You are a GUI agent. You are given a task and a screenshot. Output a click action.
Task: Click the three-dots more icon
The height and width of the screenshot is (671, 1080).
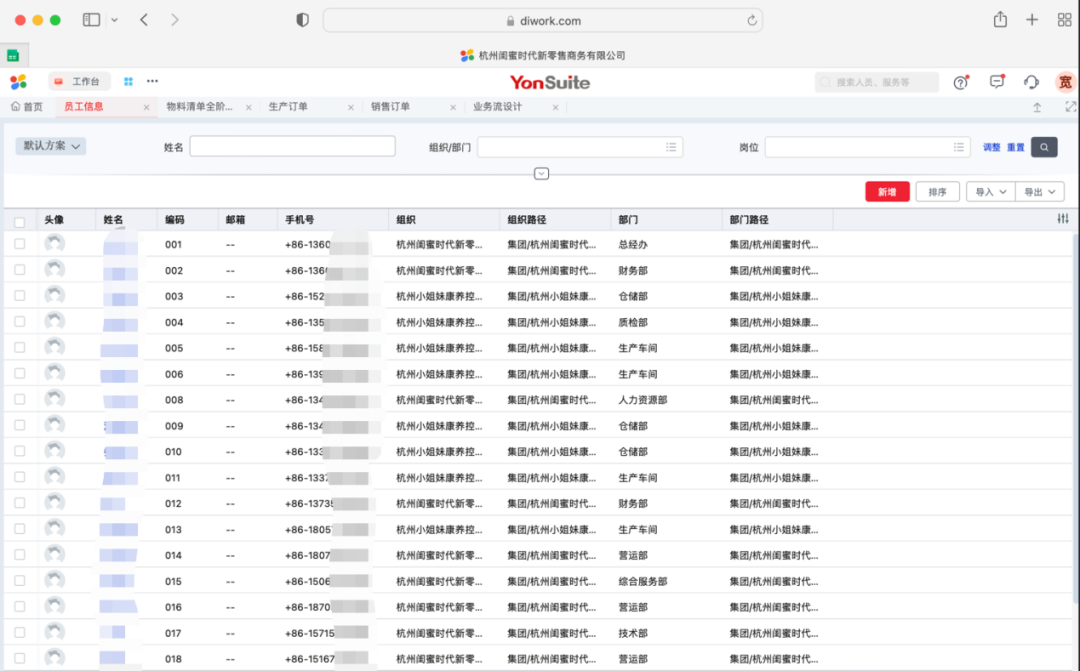pyautogui.click(x=152, y=81)
